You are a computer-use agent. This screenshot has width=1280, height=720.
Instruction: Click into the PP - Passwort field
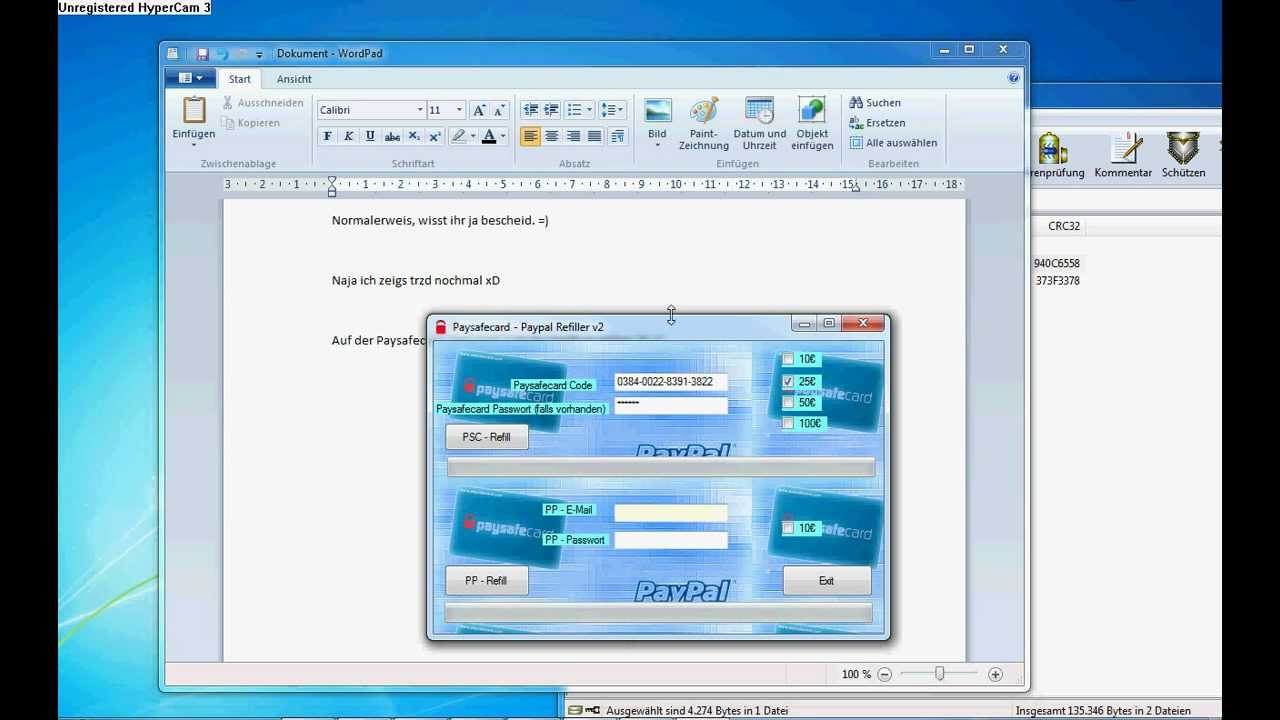tap(671, 540)
